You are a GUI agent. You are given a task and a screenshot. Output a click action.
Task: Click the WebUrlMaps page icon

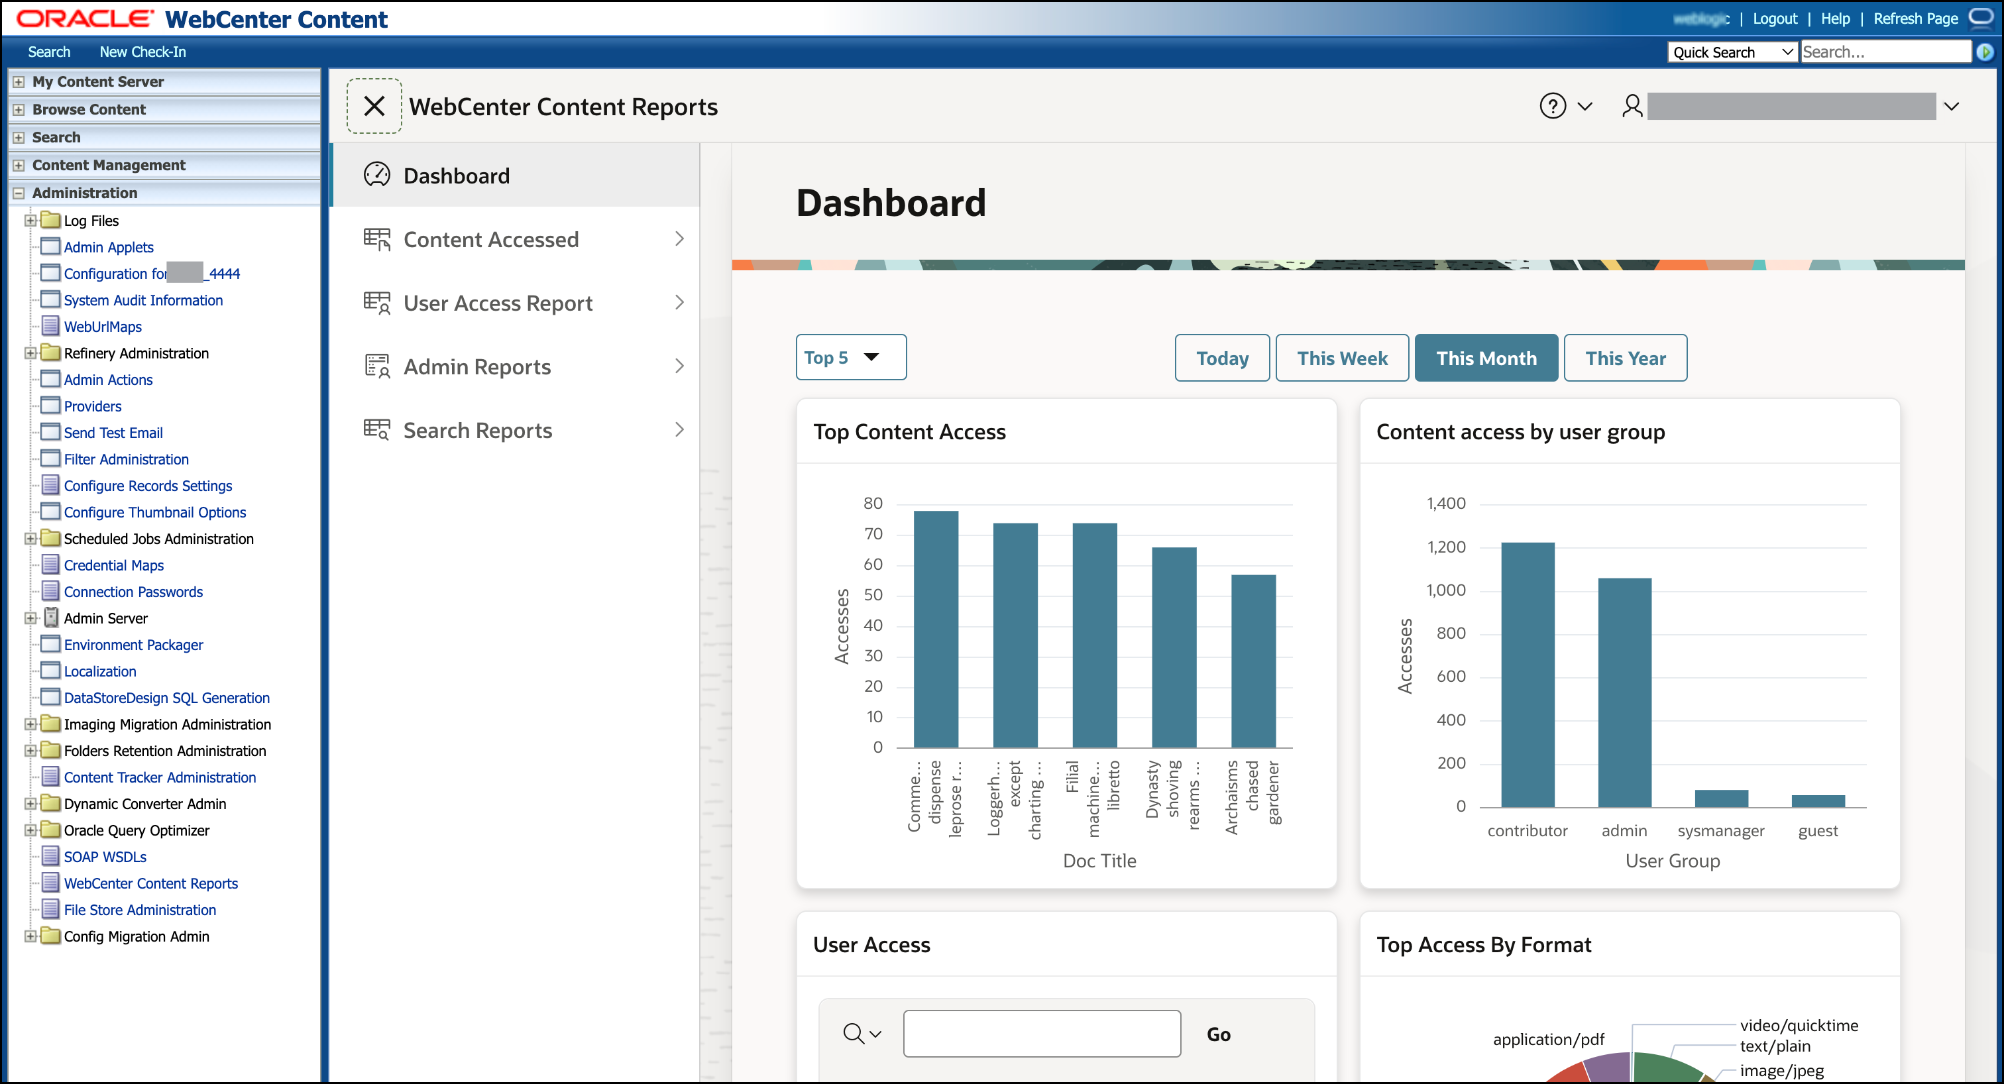coord(50,326)
